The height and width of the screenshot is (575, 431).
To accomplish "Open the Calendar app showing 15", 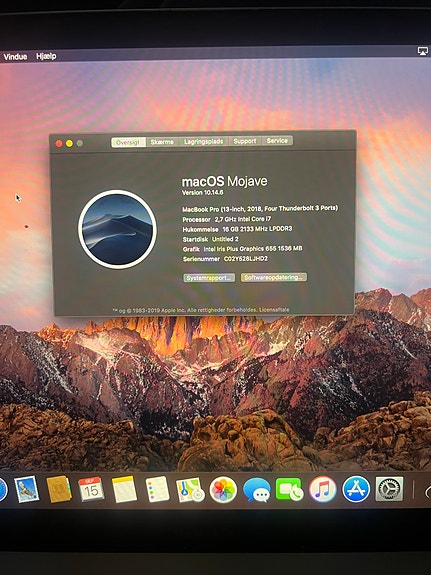I will click(x=91, y=489).
